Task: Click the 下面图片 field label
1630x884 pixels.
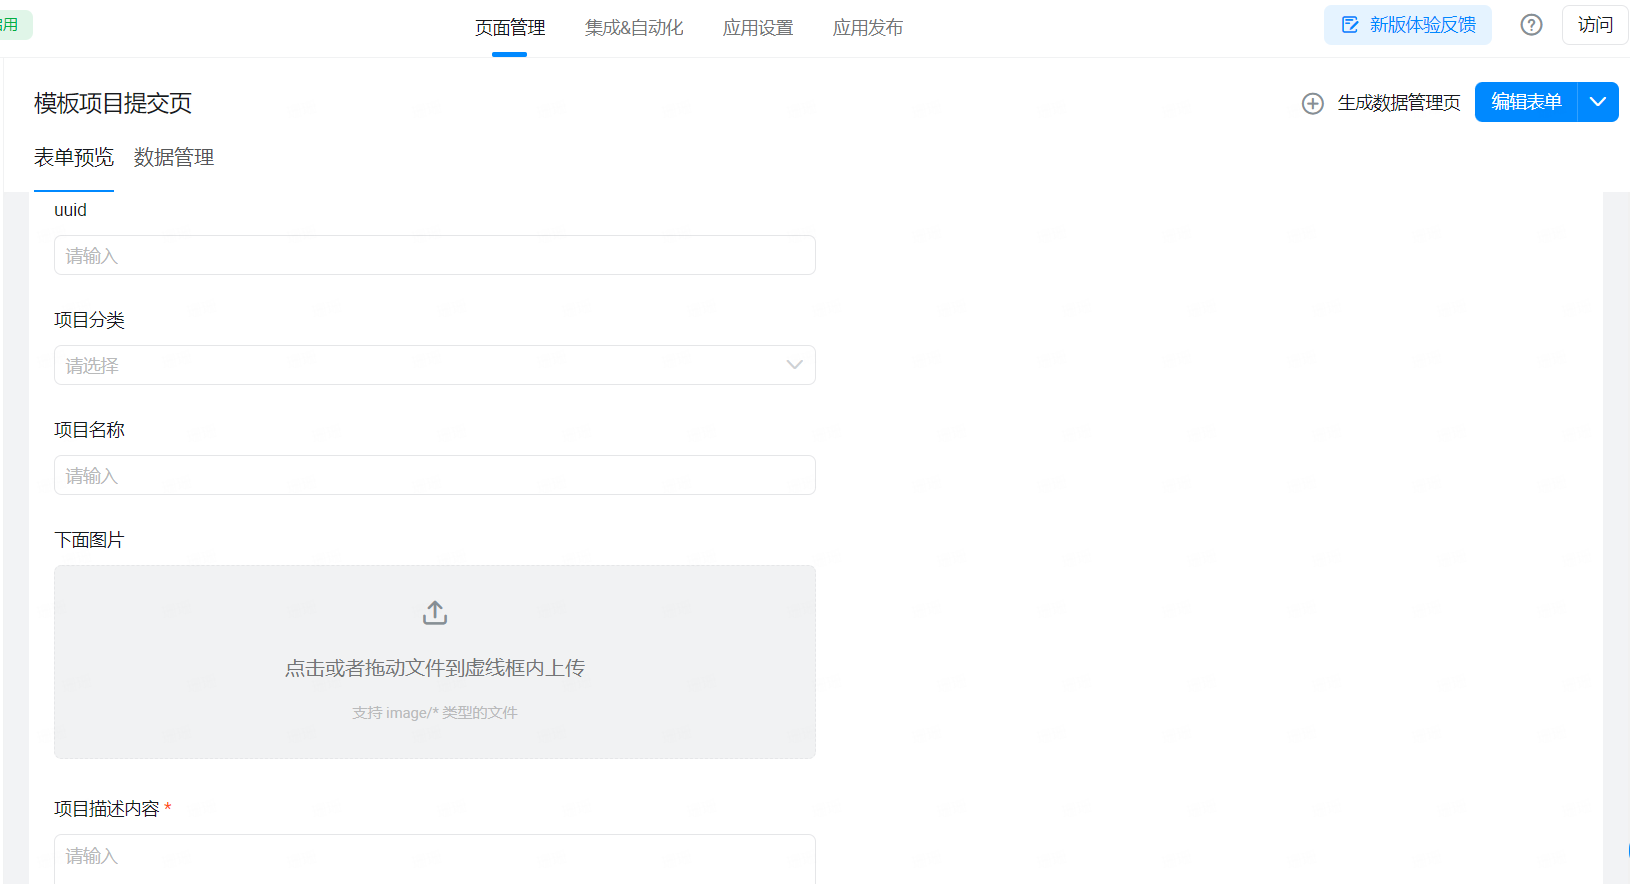Action: [x=89, y=540]
